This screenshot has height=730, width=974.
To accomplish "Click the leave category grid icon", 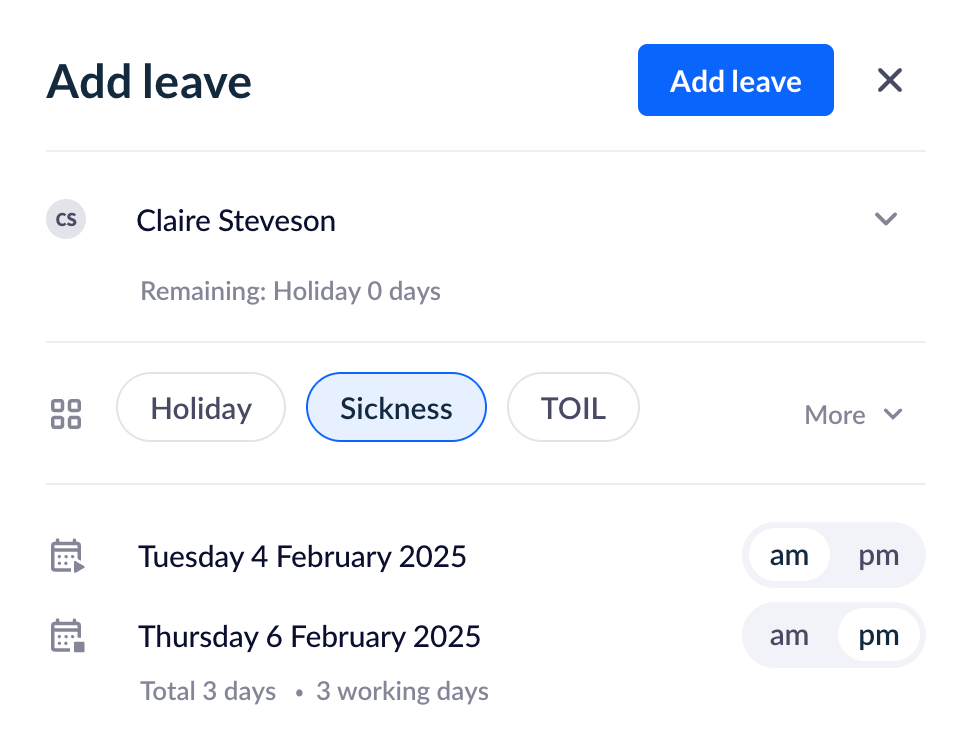I will point(65,413).
